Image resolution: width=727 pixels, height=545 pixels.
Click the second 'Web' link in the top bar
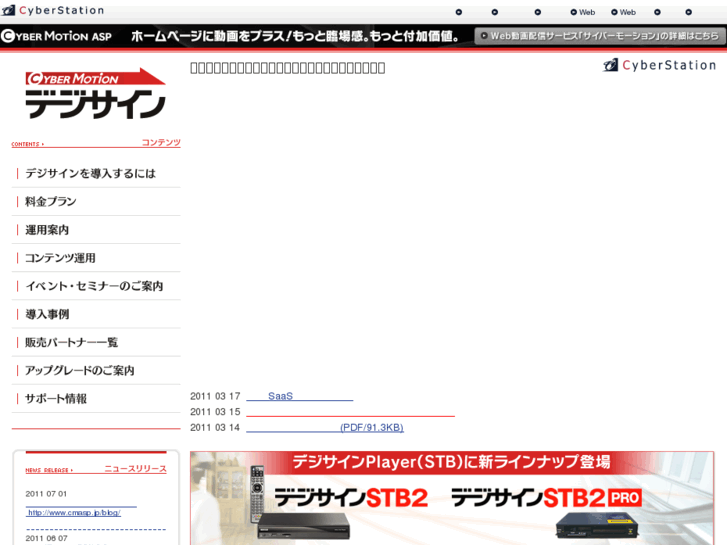[624, 12]
